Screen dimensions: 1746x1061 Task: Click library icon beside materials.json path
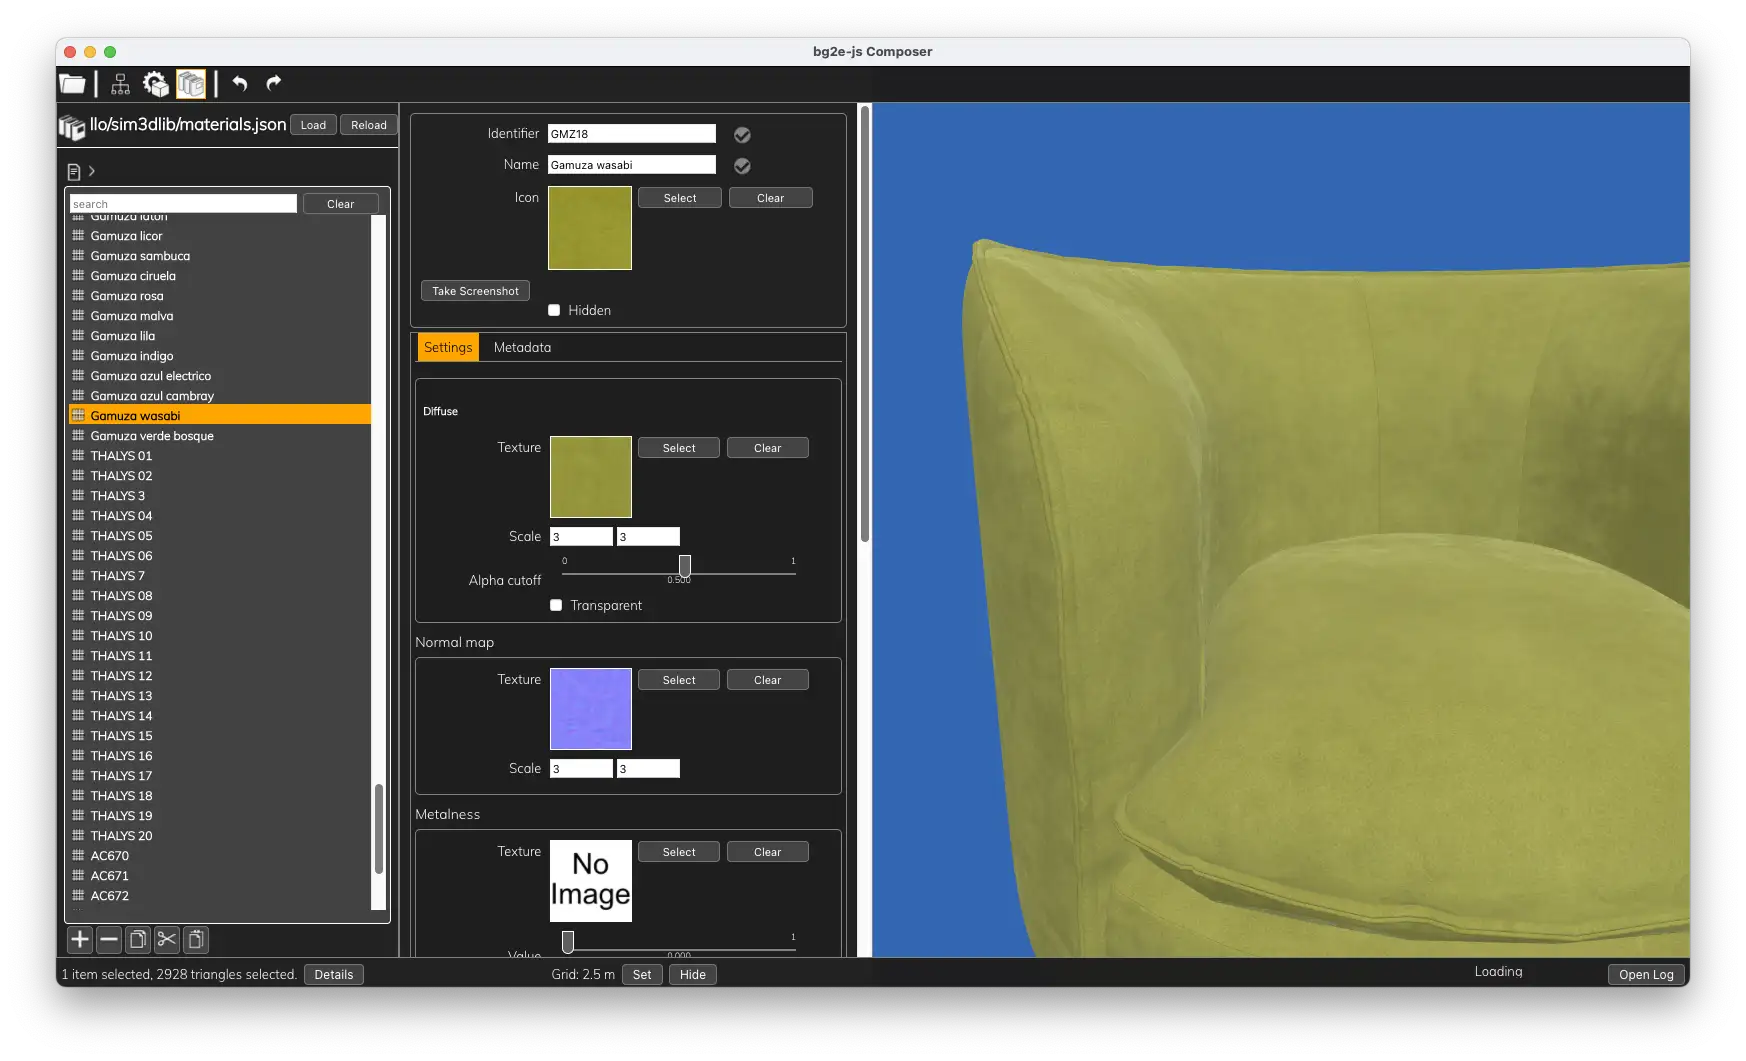pos(72,127)
